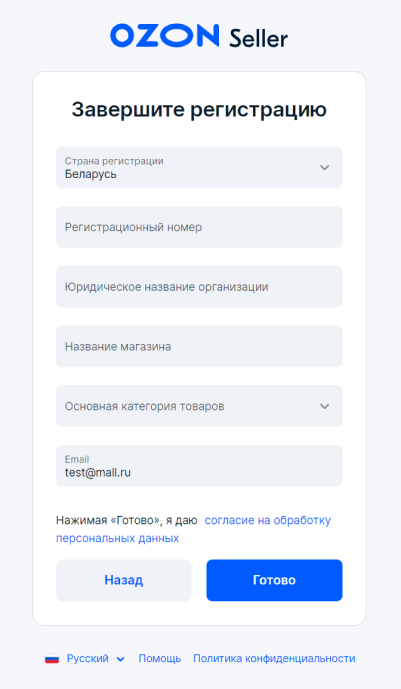Screen dimensions: 401x689
Task: Expand country dropdown via its chevron arrow
Action: pyautogui.click(x=325, y=167)
